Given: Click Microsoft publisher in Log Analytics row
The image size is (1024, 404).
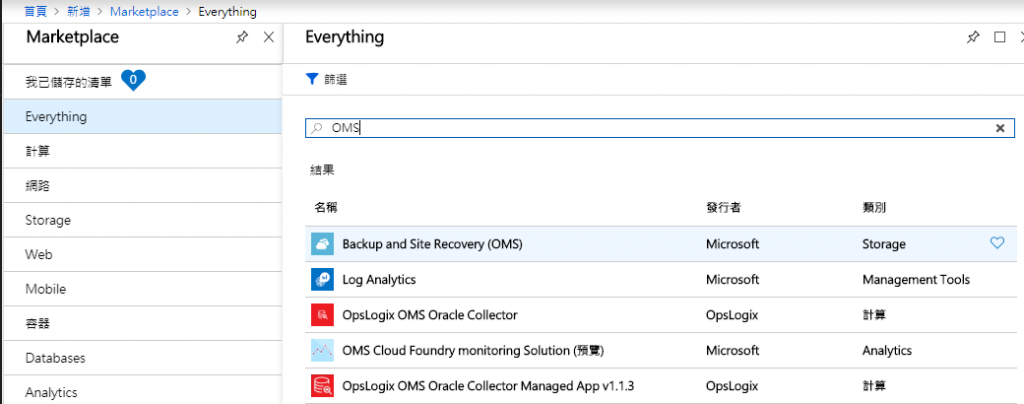Looking at the screenshot, I should click(x=732, y=279).
